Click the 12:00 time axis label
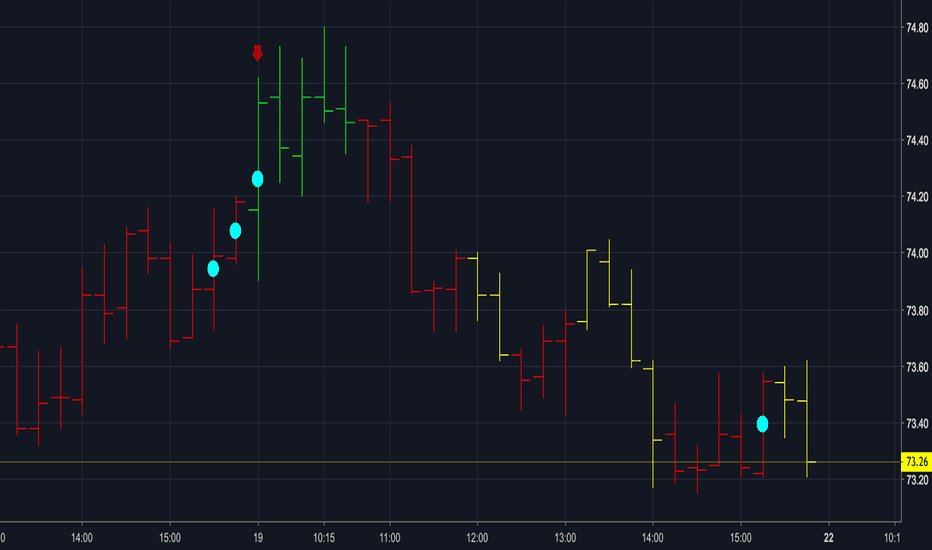This screenshot has width=932, height=550. pyautogui.click(x=477, y=538)
